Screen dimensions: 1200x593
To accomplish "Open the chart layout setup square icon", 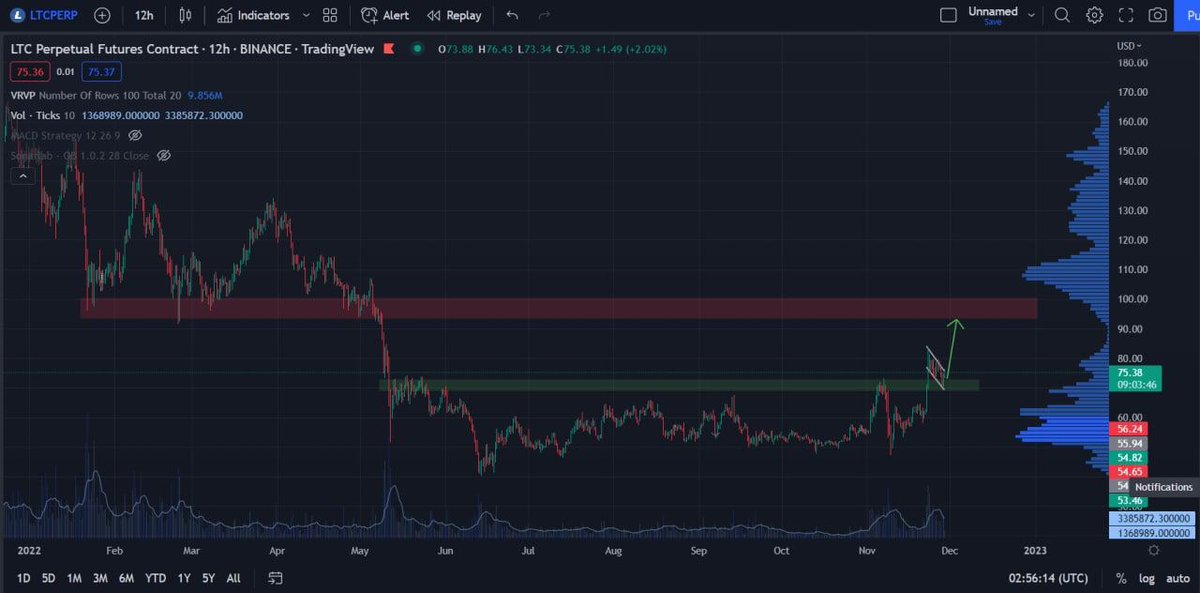I will (948, 15).
